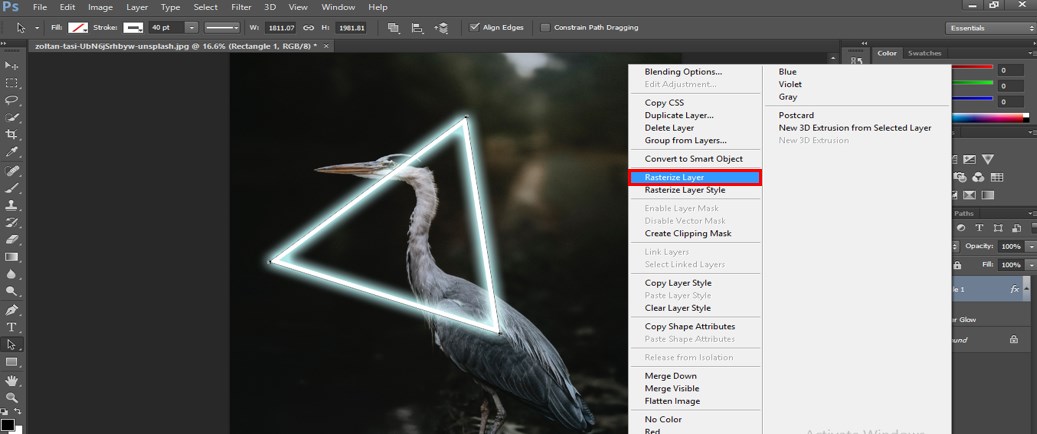1037x434 pixels.
Task: Open the Filter menu
Action: (x=241, y=7)
